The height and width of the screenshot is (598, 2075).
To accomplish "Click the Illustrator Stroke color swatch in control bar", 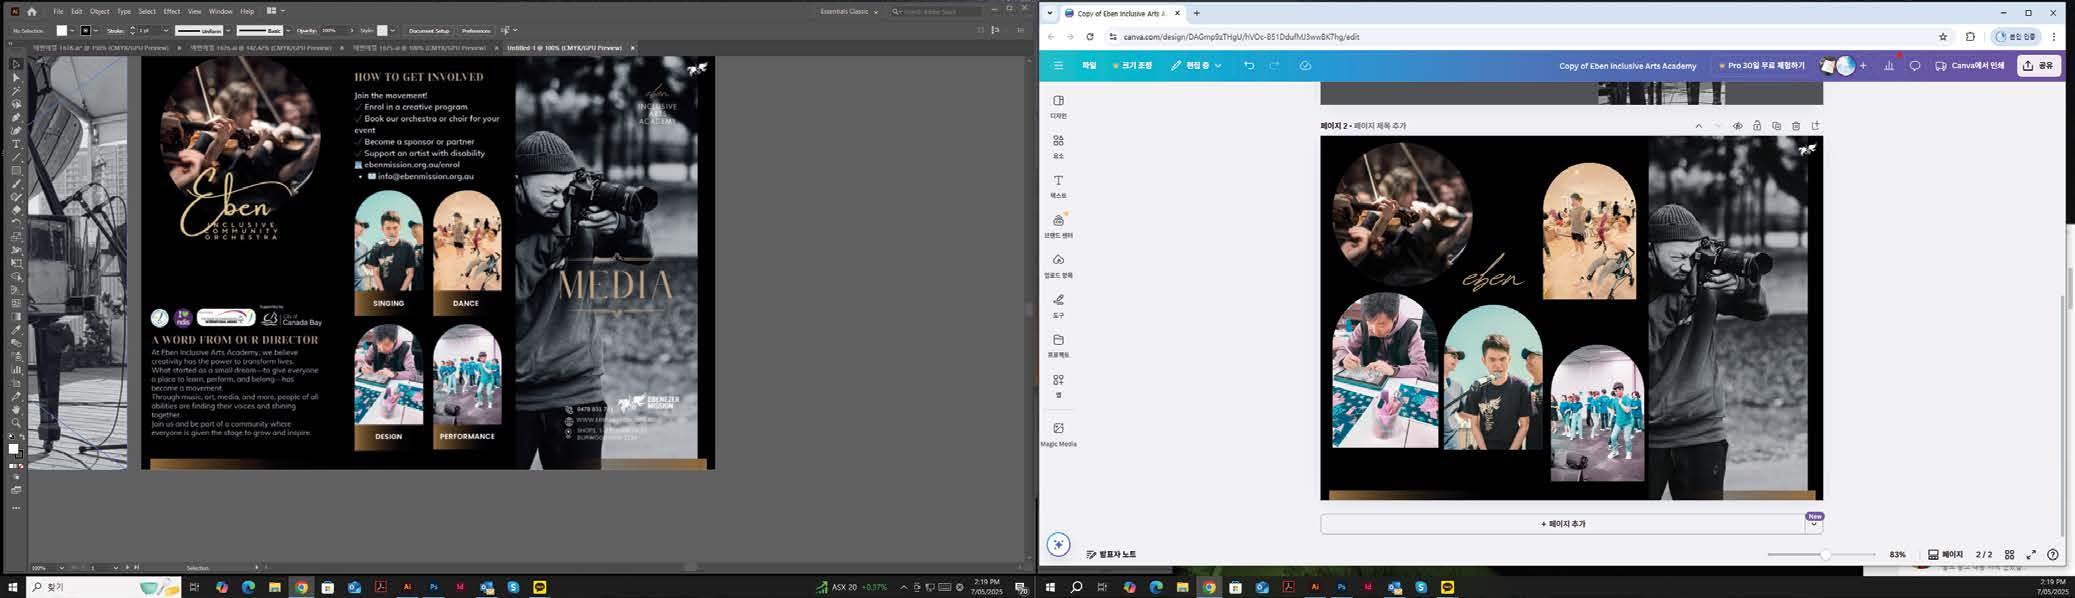I will 85,31.
